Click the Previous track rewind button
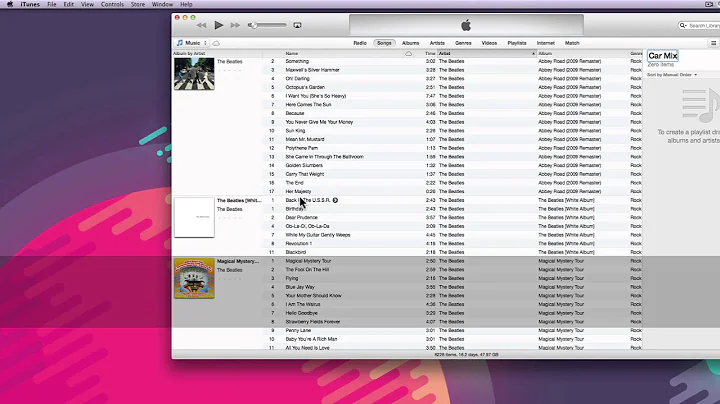Image resolution: width=720 pixels, height=404 pixels. [x=201, y=25]
